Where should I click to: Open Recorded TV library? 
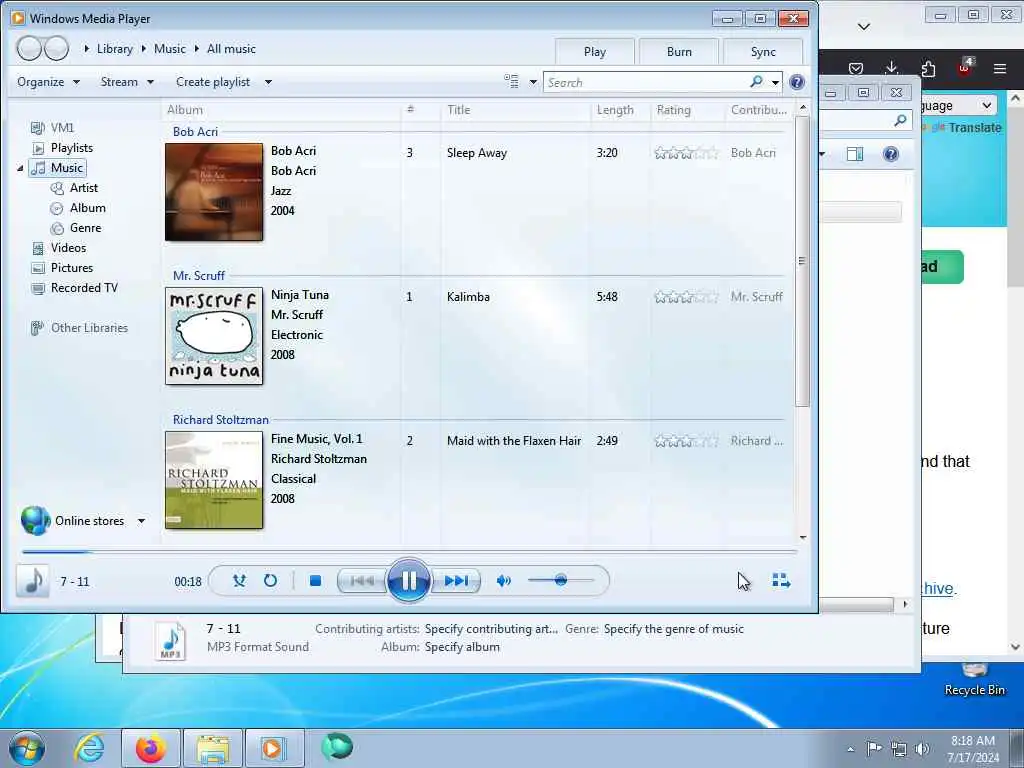pos(75,288)
